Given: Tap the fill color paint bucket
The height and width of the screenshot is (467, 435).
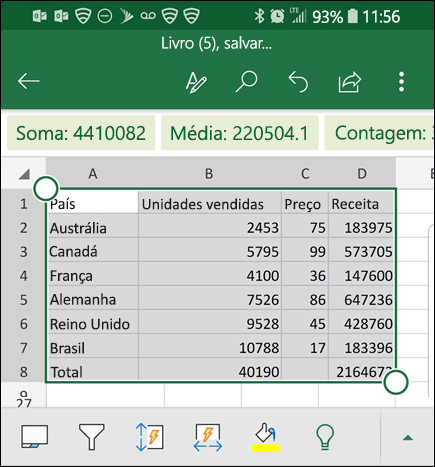Looking at the screenshot, I should coord(266,437).
